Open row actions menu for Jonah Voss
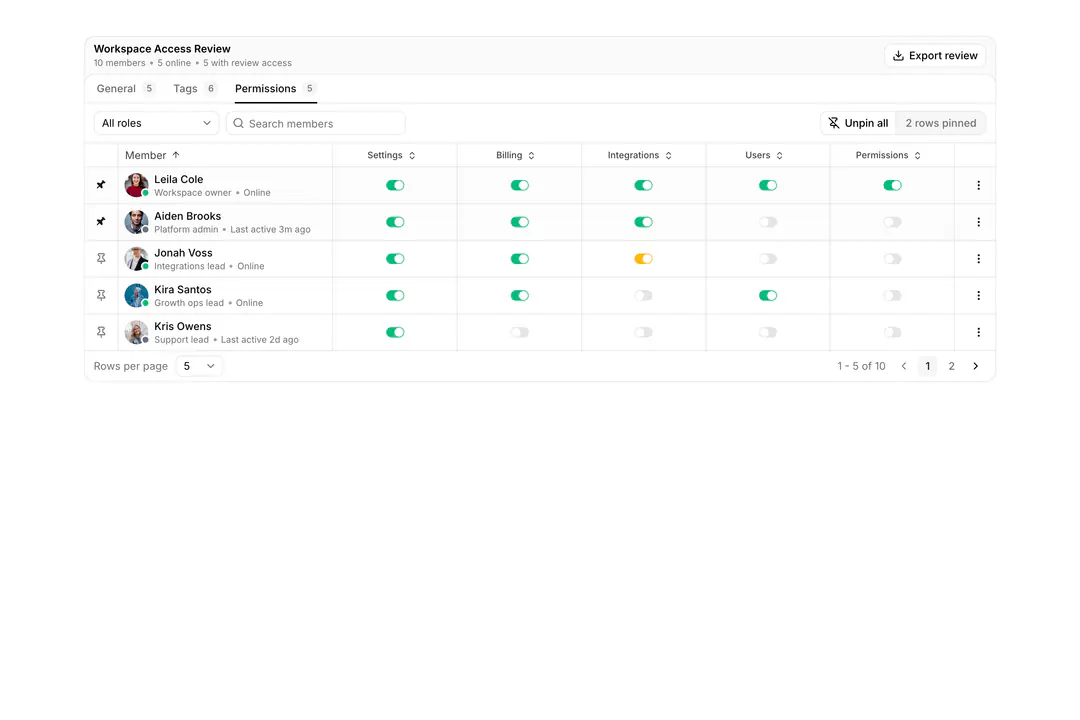This screenshot has height=720, width=1080. pos(978,258)
